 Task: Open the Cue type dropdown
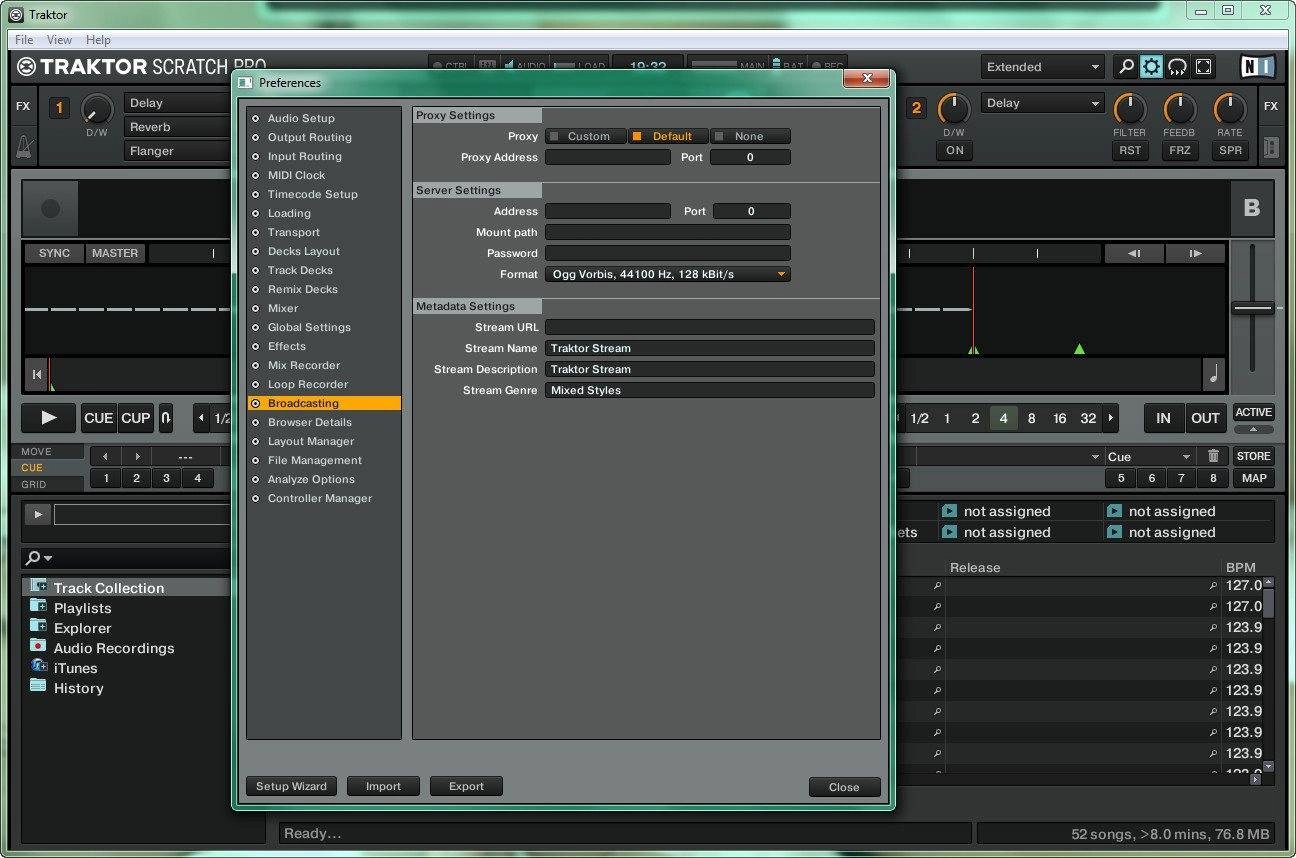pos(1149,456)
